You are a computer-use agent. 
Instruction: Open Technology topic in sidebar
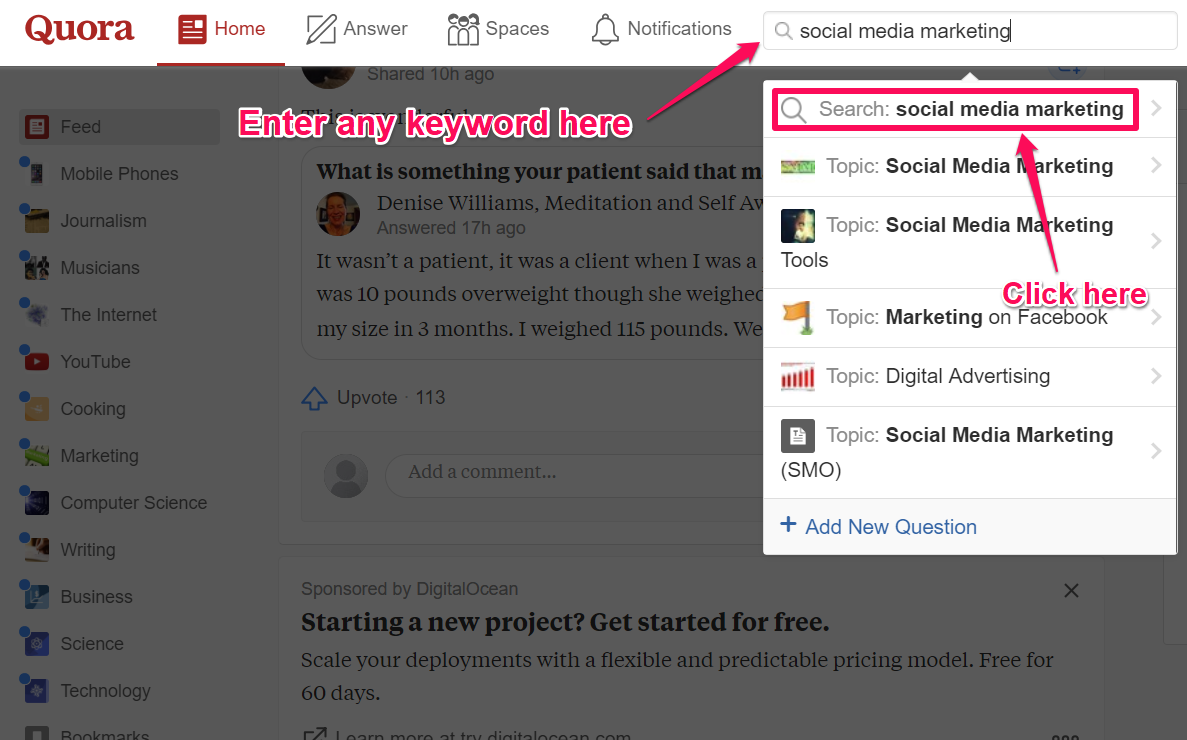[x=105, y=690]
